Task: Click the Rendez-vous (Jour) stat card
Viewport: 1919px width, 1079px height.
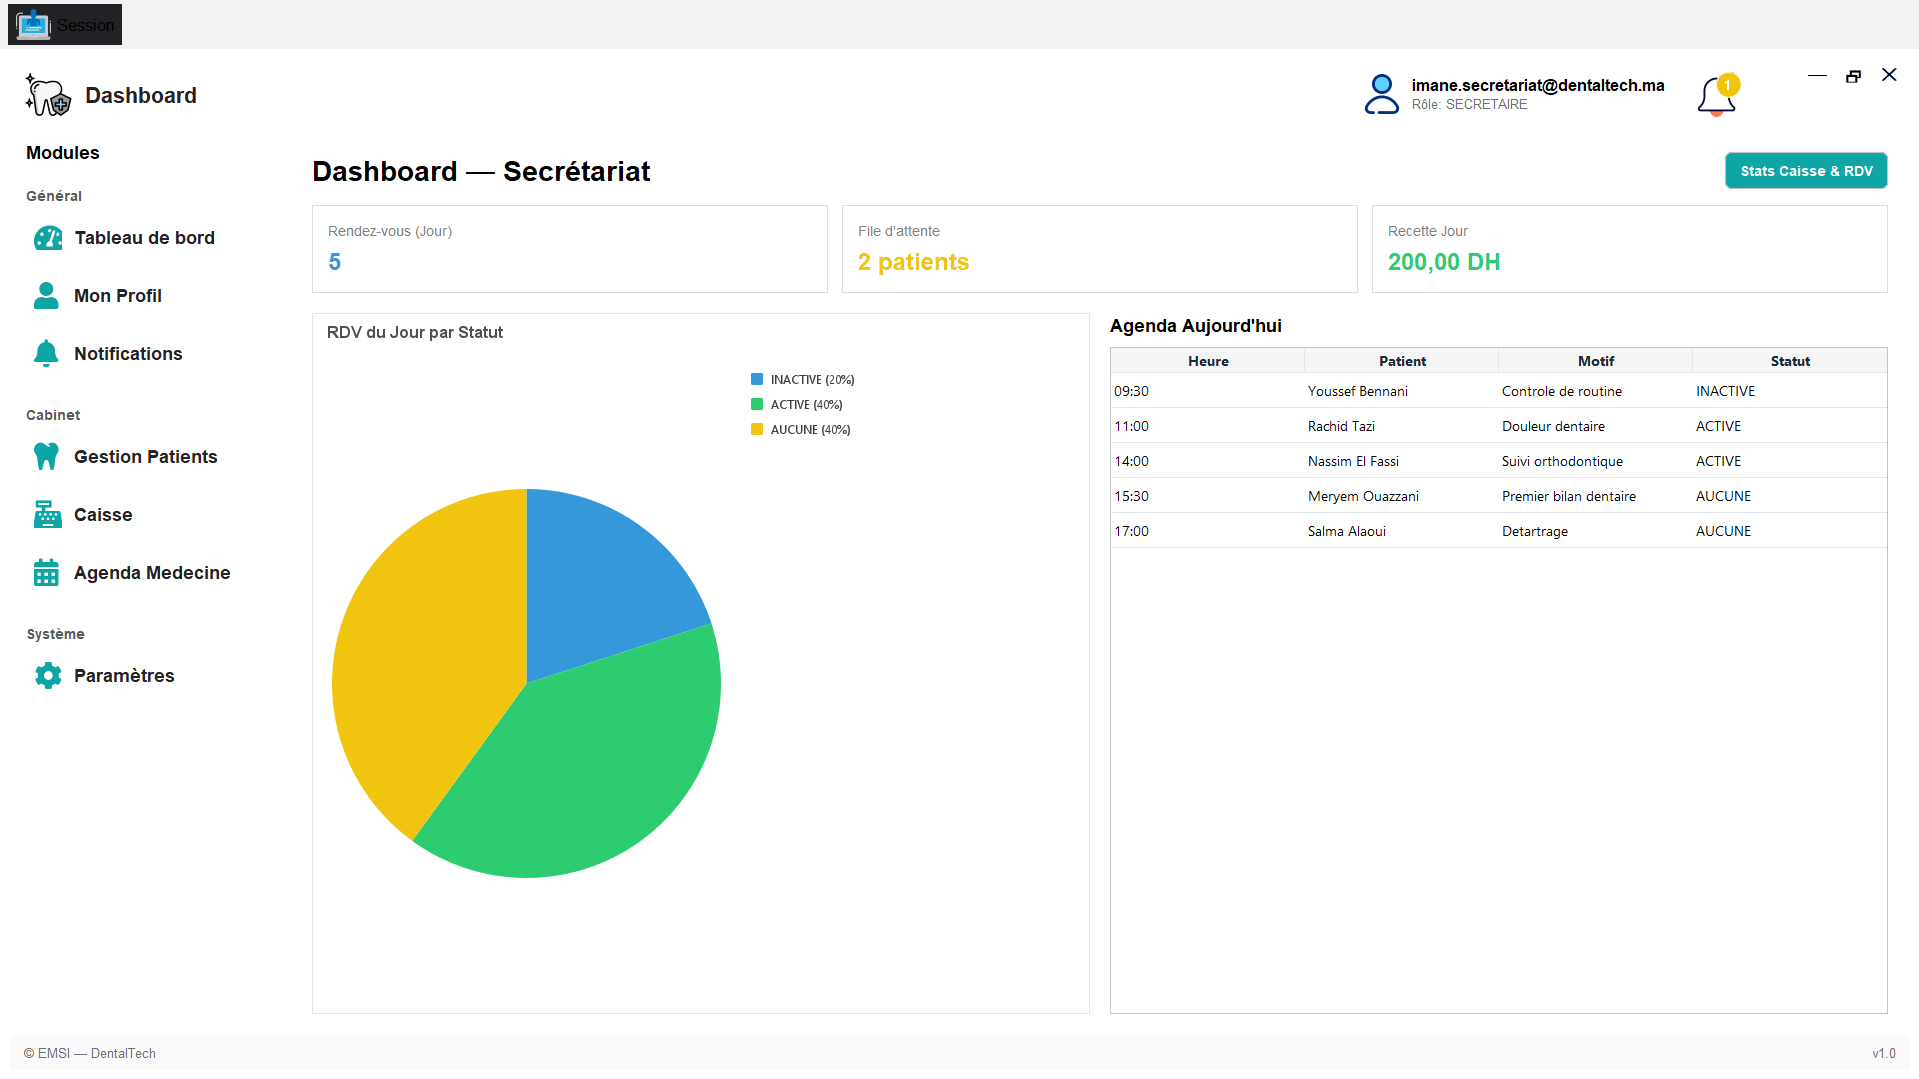Action: 570,249
